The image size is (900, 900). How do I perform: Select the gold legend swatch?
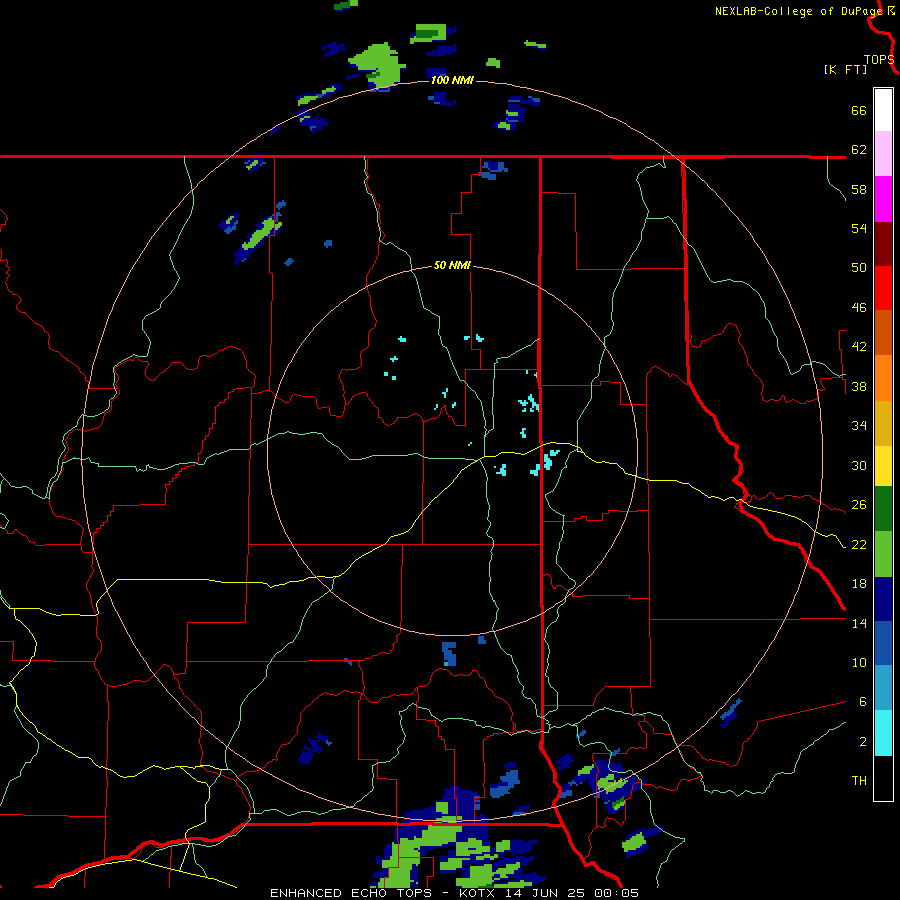point(883,423)
